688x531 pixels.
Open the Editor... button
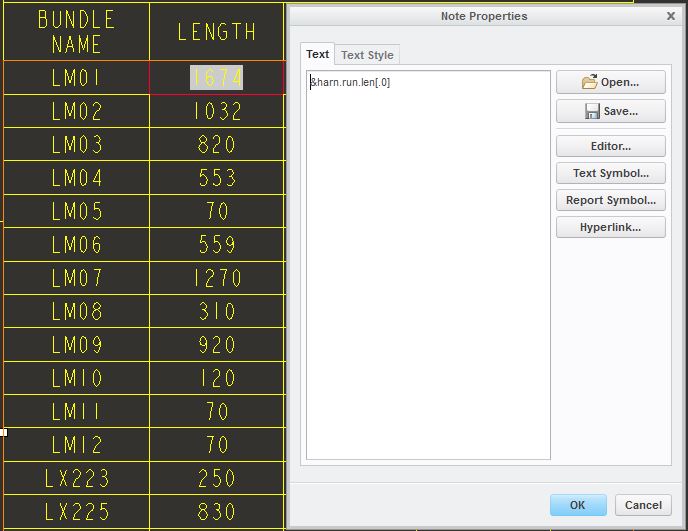pos(610,146)
